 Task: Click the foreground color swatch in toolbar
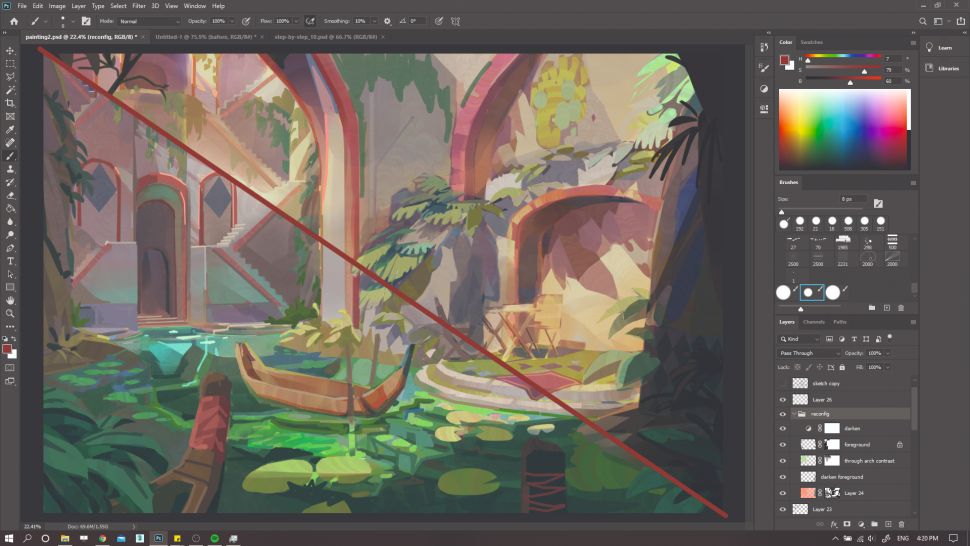(x=8, y=350)
